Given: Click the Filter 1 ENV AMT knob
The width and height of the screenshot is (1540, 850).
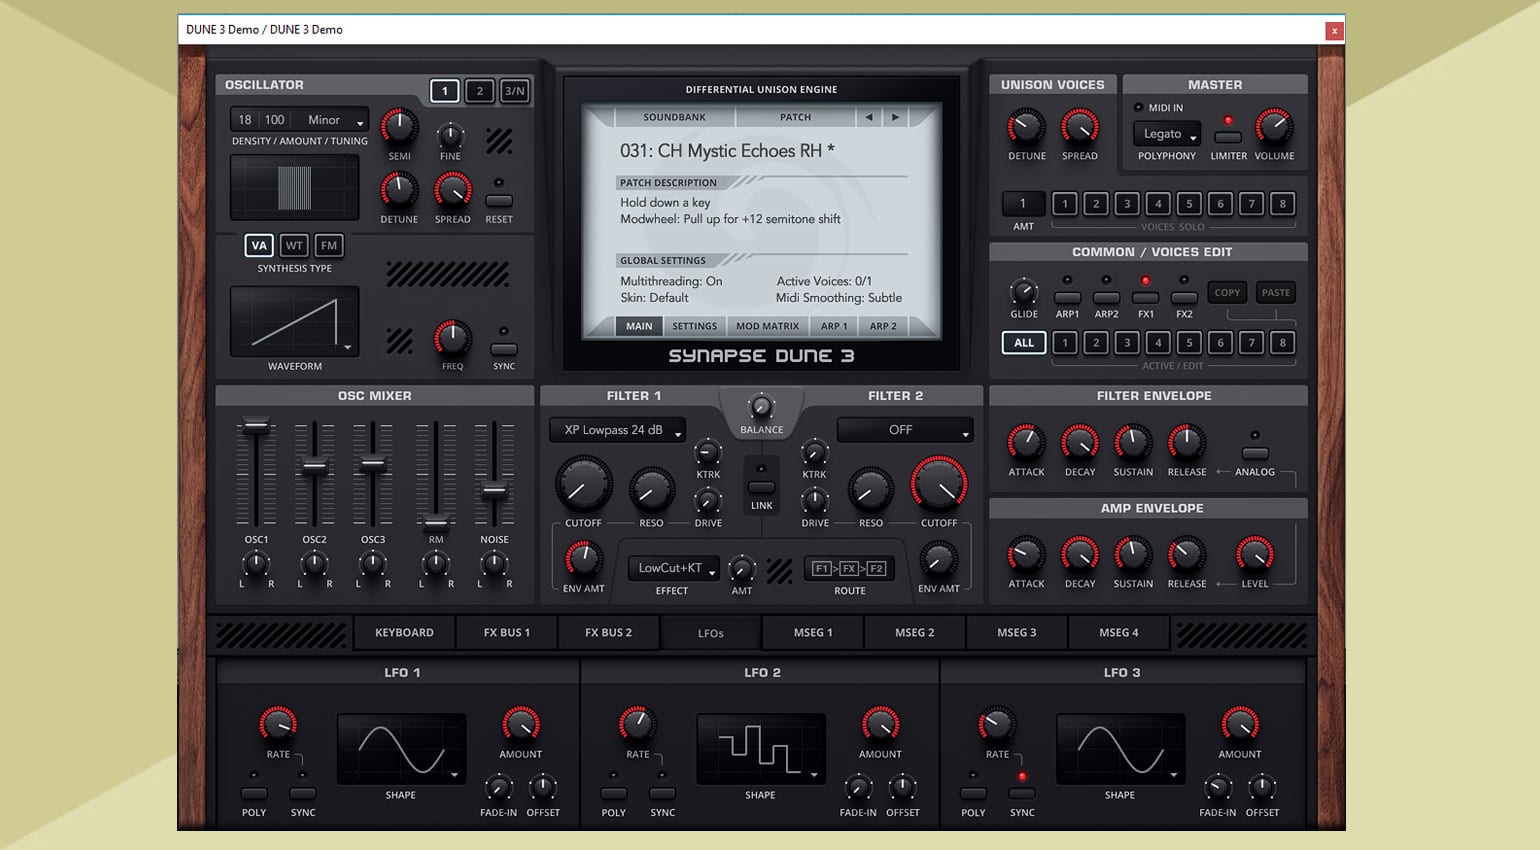Looking at the screenshot, I should click(584, 560).
